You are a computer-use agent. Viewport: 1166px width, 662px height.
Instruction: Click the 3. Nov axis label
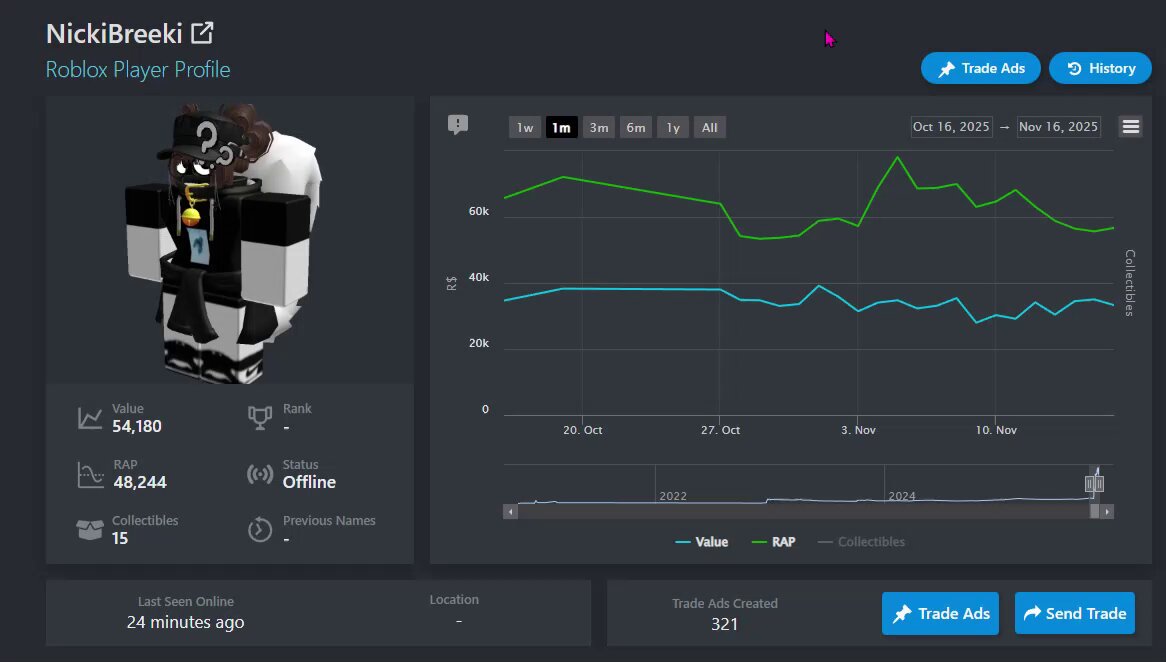858,430
